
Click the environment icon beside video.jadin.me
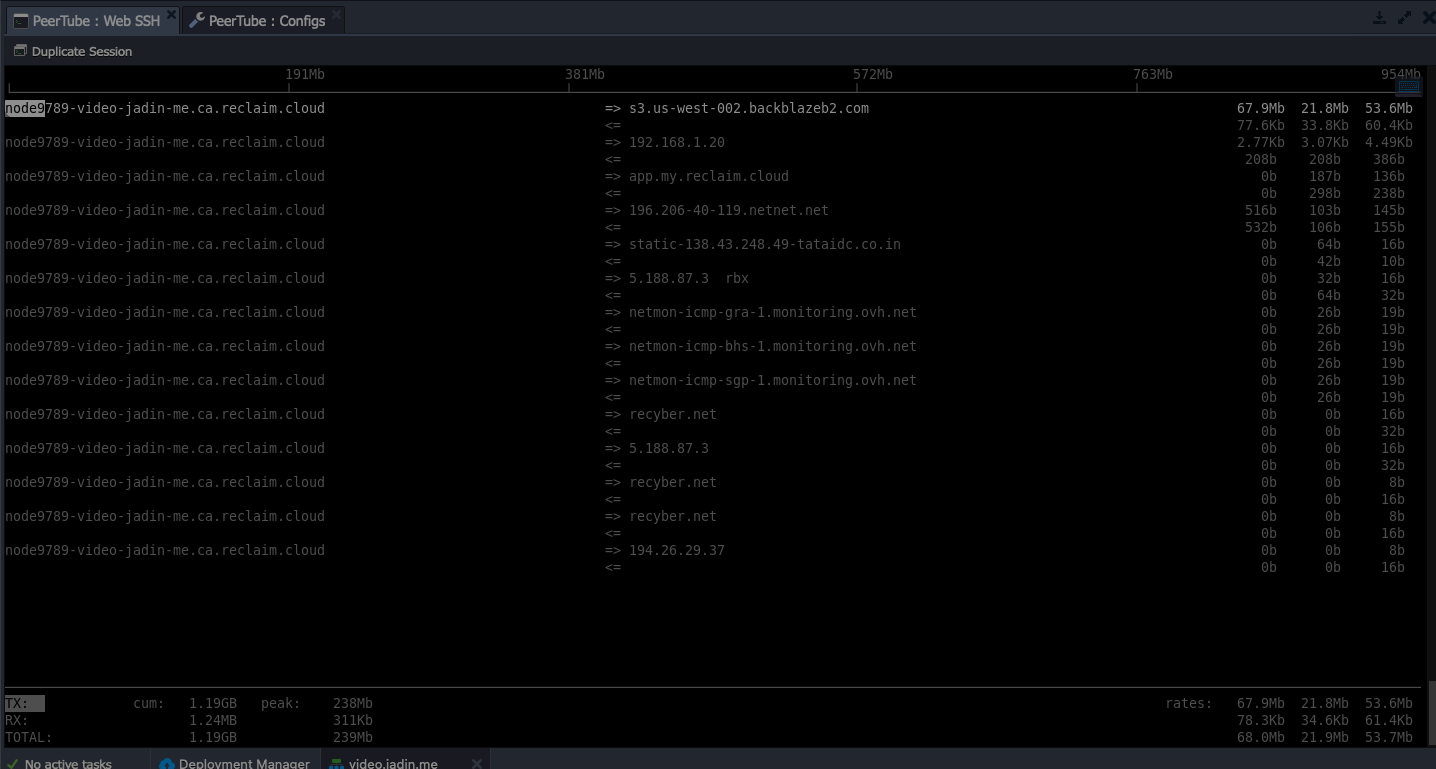tap(337, 764)
